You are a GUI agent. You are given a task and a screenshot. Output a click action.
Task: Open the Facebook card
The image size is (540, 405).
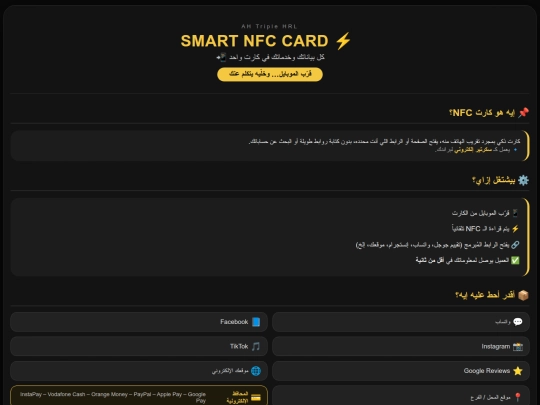[x=139, y=322]
